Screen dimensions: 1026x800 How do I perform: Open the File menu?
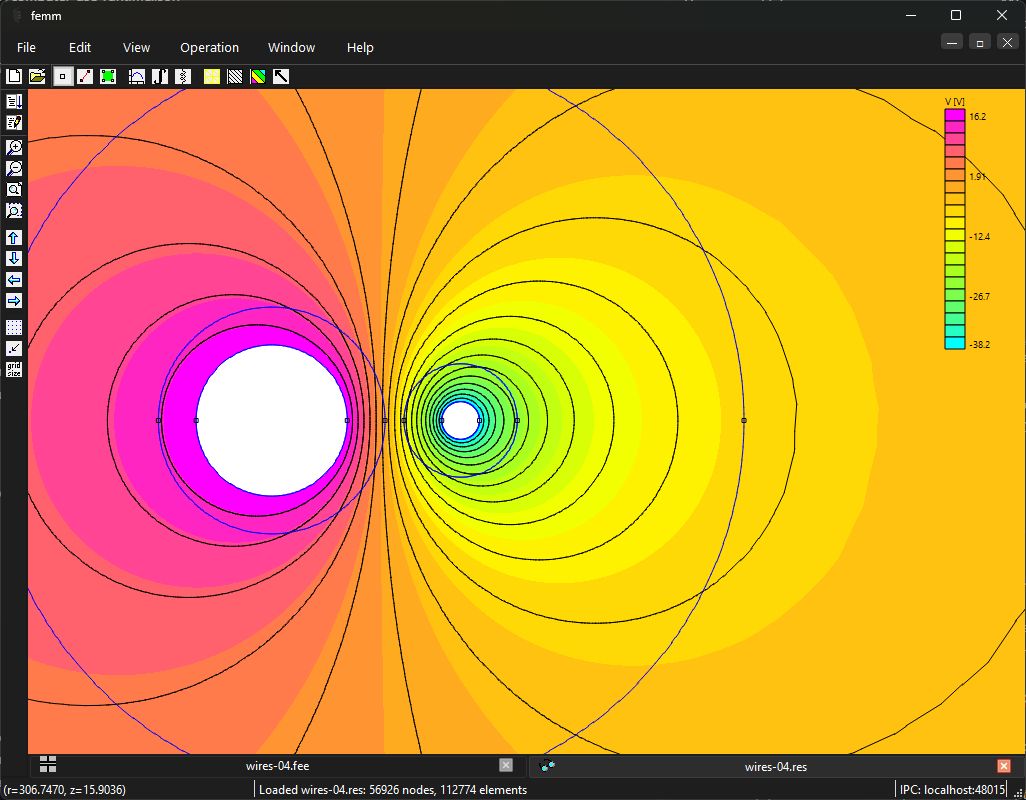click(26, 47)
